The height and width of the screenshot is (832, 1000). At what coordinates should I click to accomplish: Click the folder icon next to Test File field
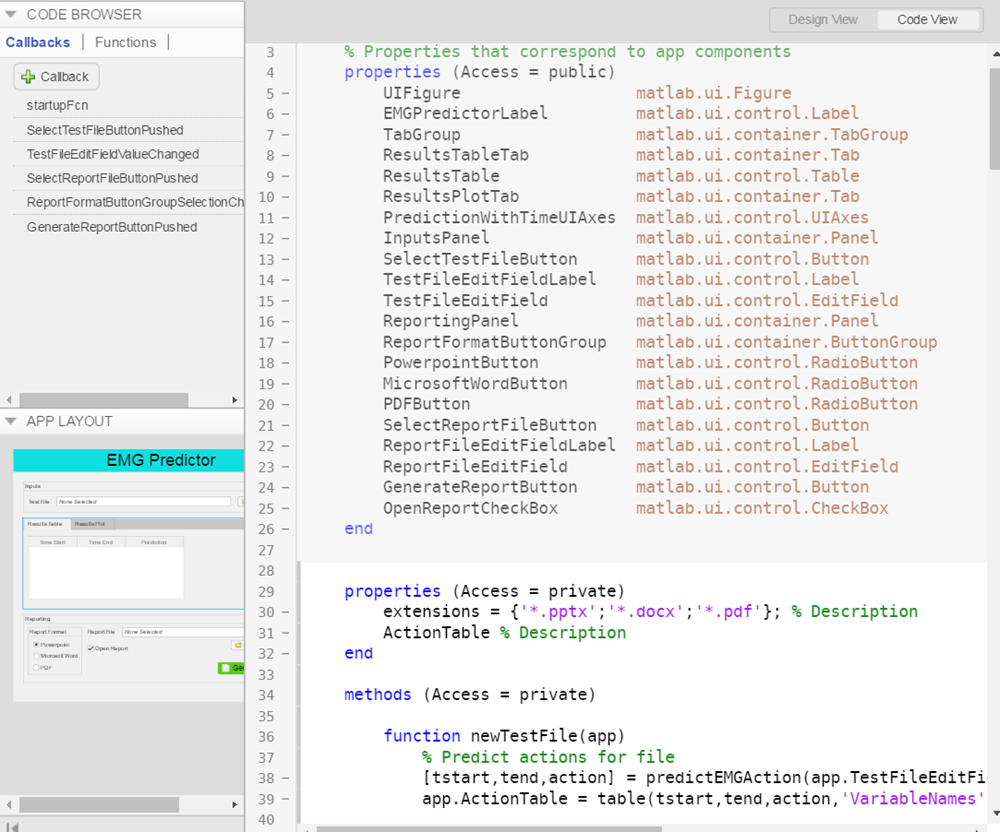pyautogui.click(x=240, y=502)
